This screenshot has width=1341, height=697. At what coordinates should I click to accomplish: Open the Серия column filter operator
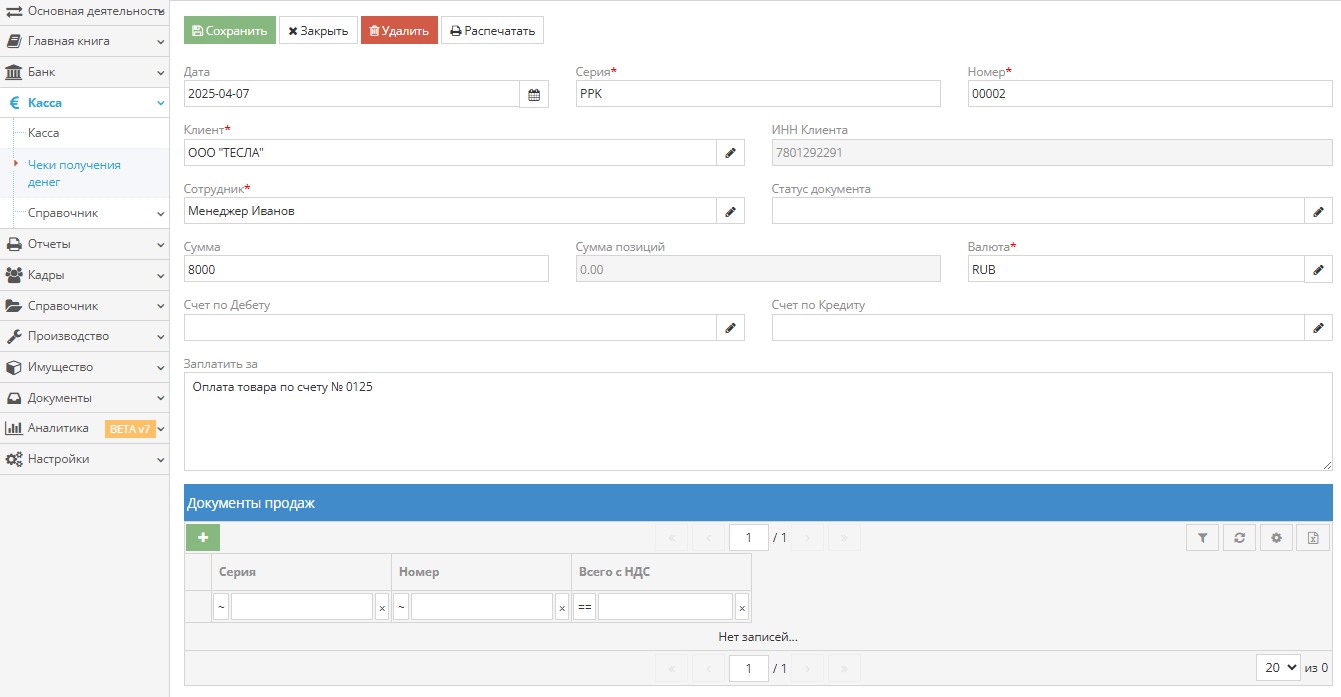click(x=221, y=607)
